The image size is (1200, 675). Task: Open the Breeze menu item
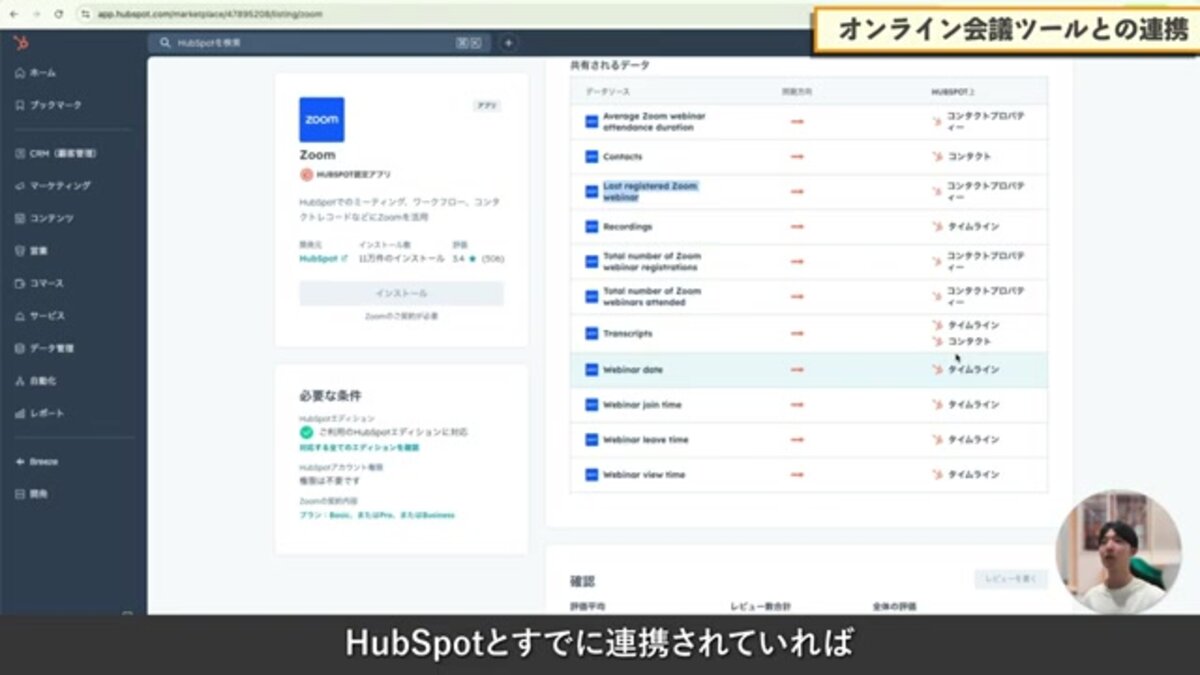pos(43,462)
